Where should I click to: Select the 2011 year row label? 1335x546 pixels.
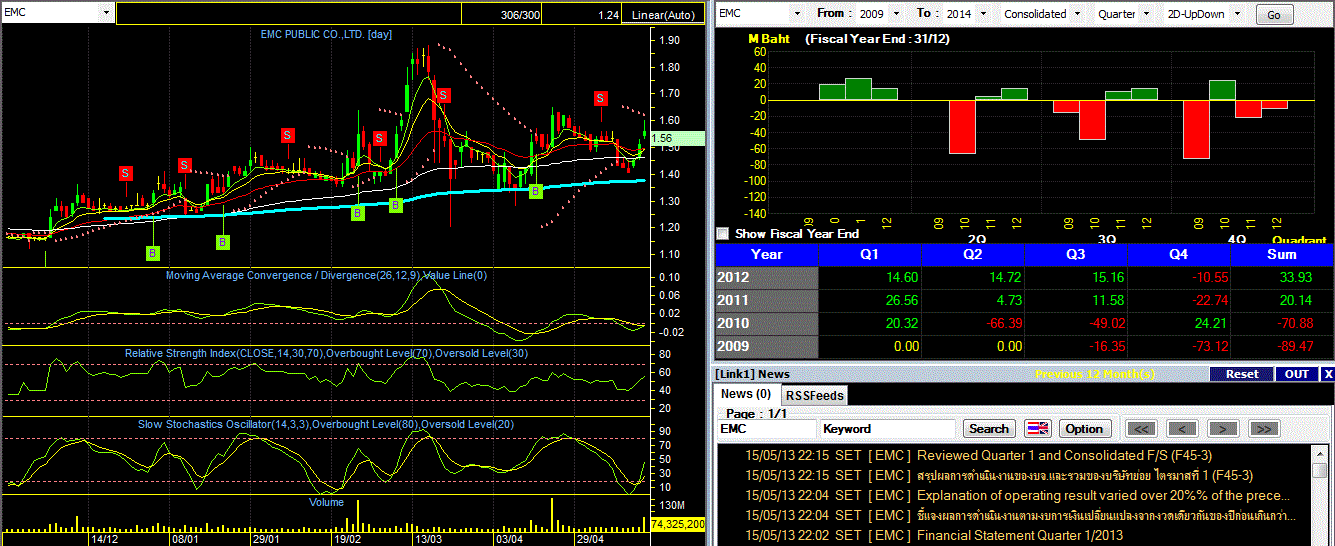[767, 301]
